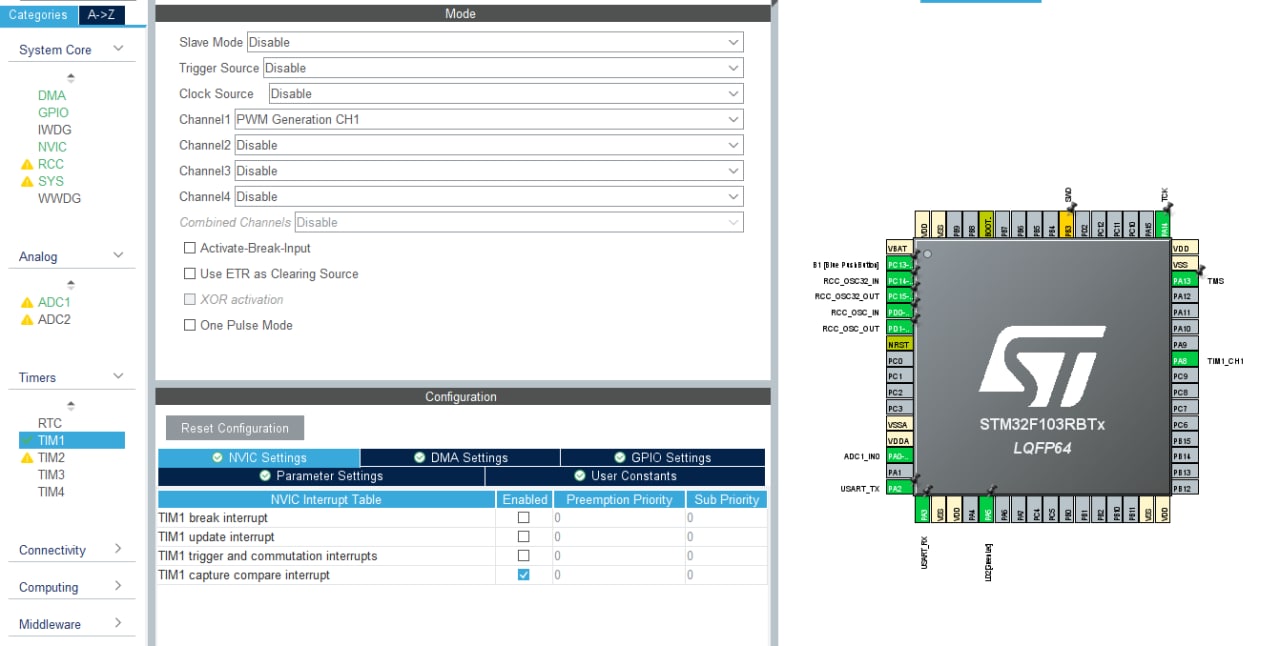This screenshot has height=646, width=1280.
Task: Open the DMA Settings tab
Action: (x=460, y=458)
